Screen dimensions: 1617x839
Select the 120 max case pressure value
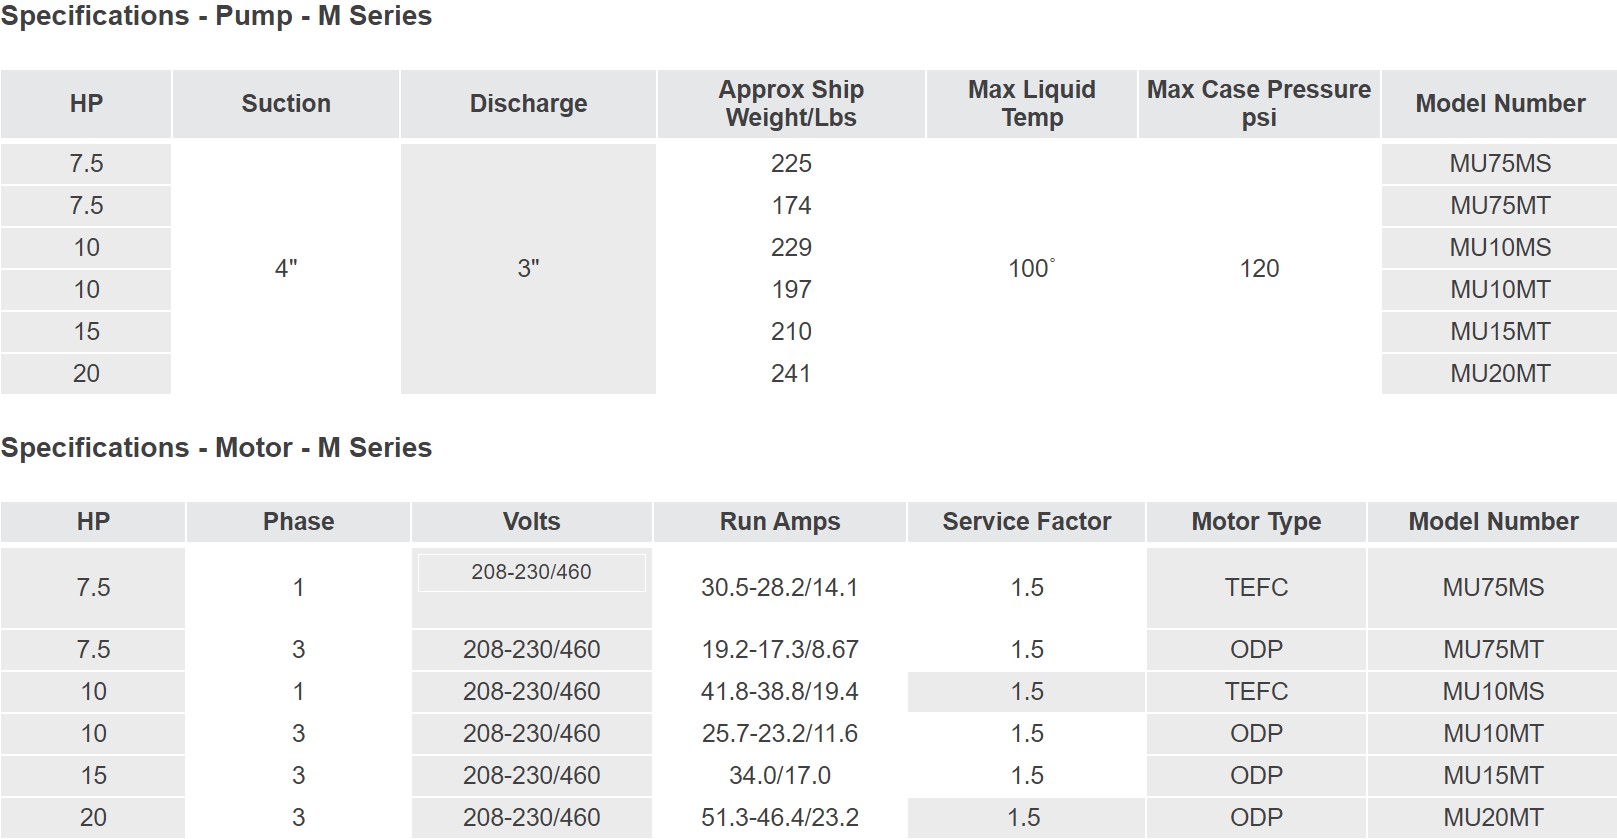click(1259, 268)
